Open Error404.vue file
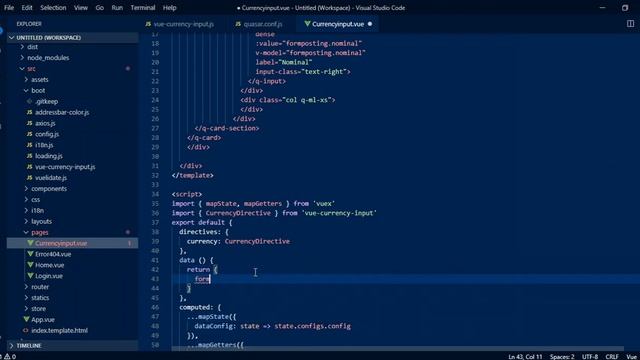This screenshot has width=640, height=360. tap(73, 254)
